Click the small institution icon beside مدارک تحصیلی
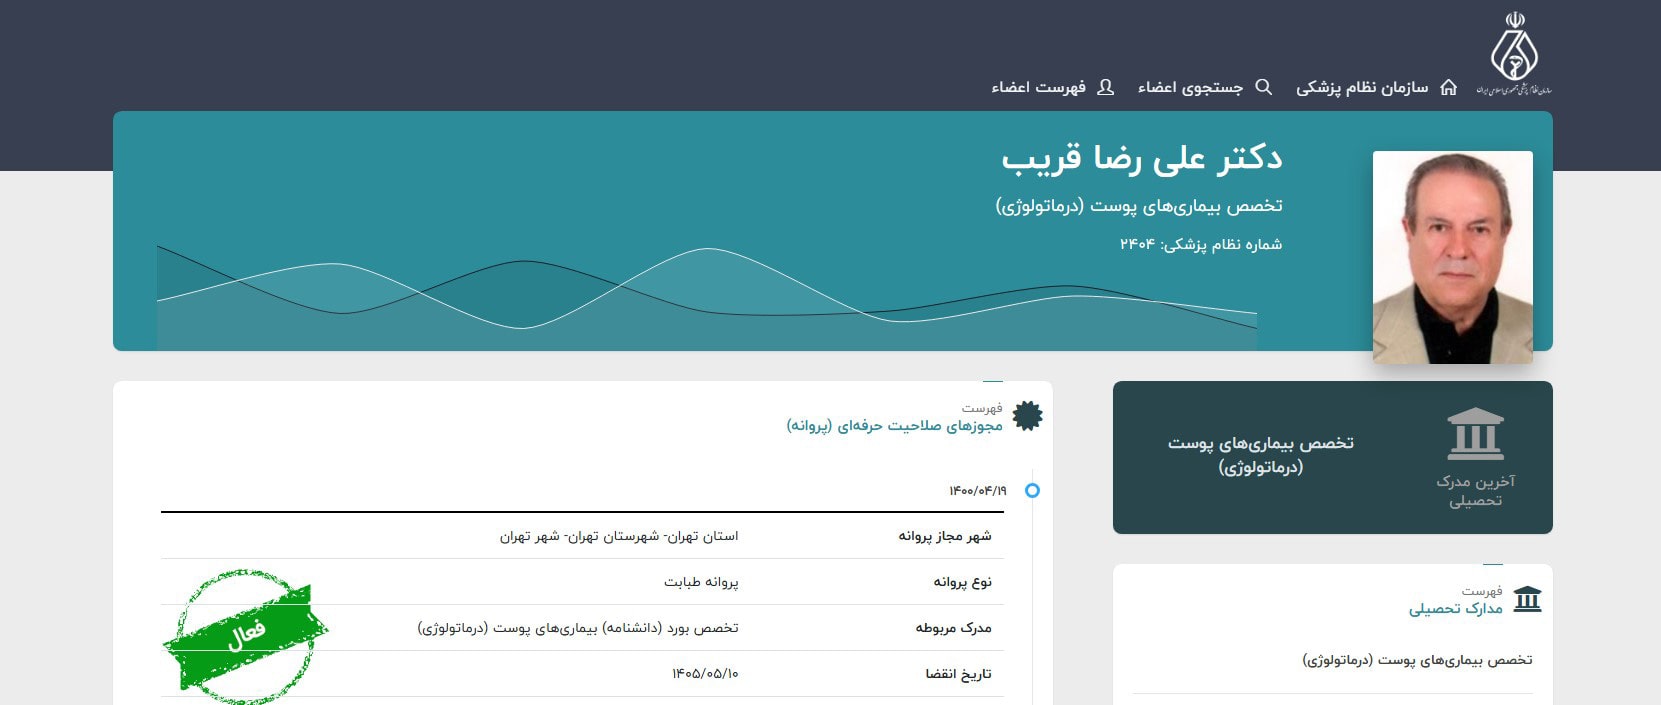This screenshot has height=705, width=1661. (x=1527, y=599)
